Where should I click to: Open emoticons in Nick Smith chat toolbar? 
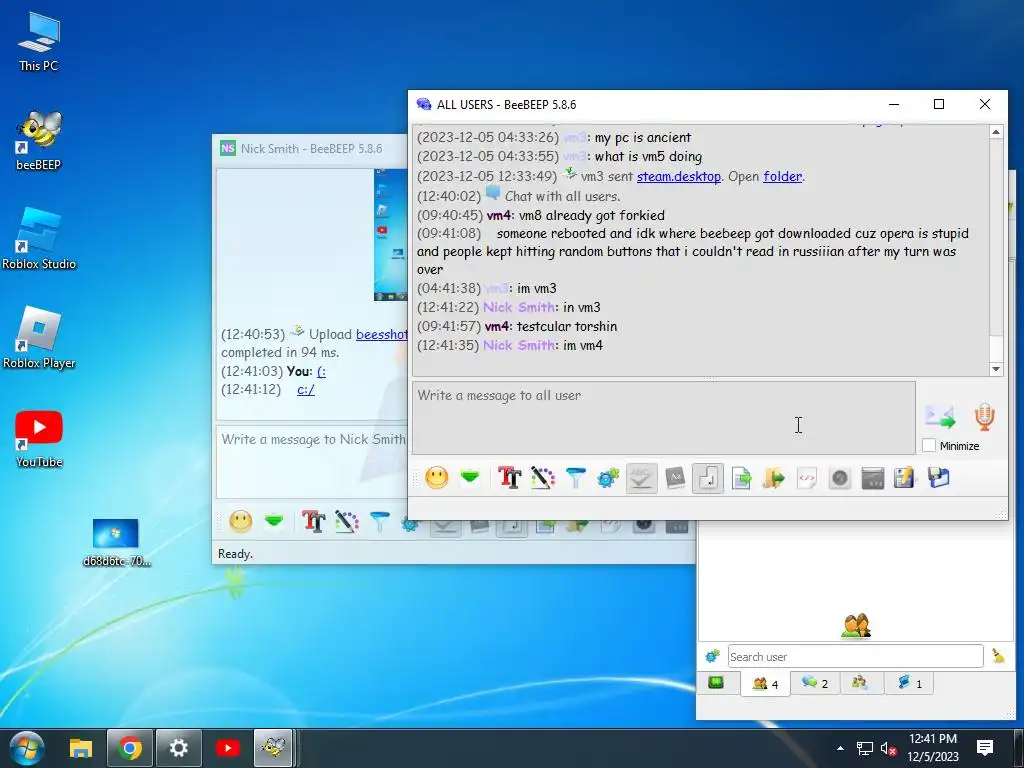[x=241, y=521]
